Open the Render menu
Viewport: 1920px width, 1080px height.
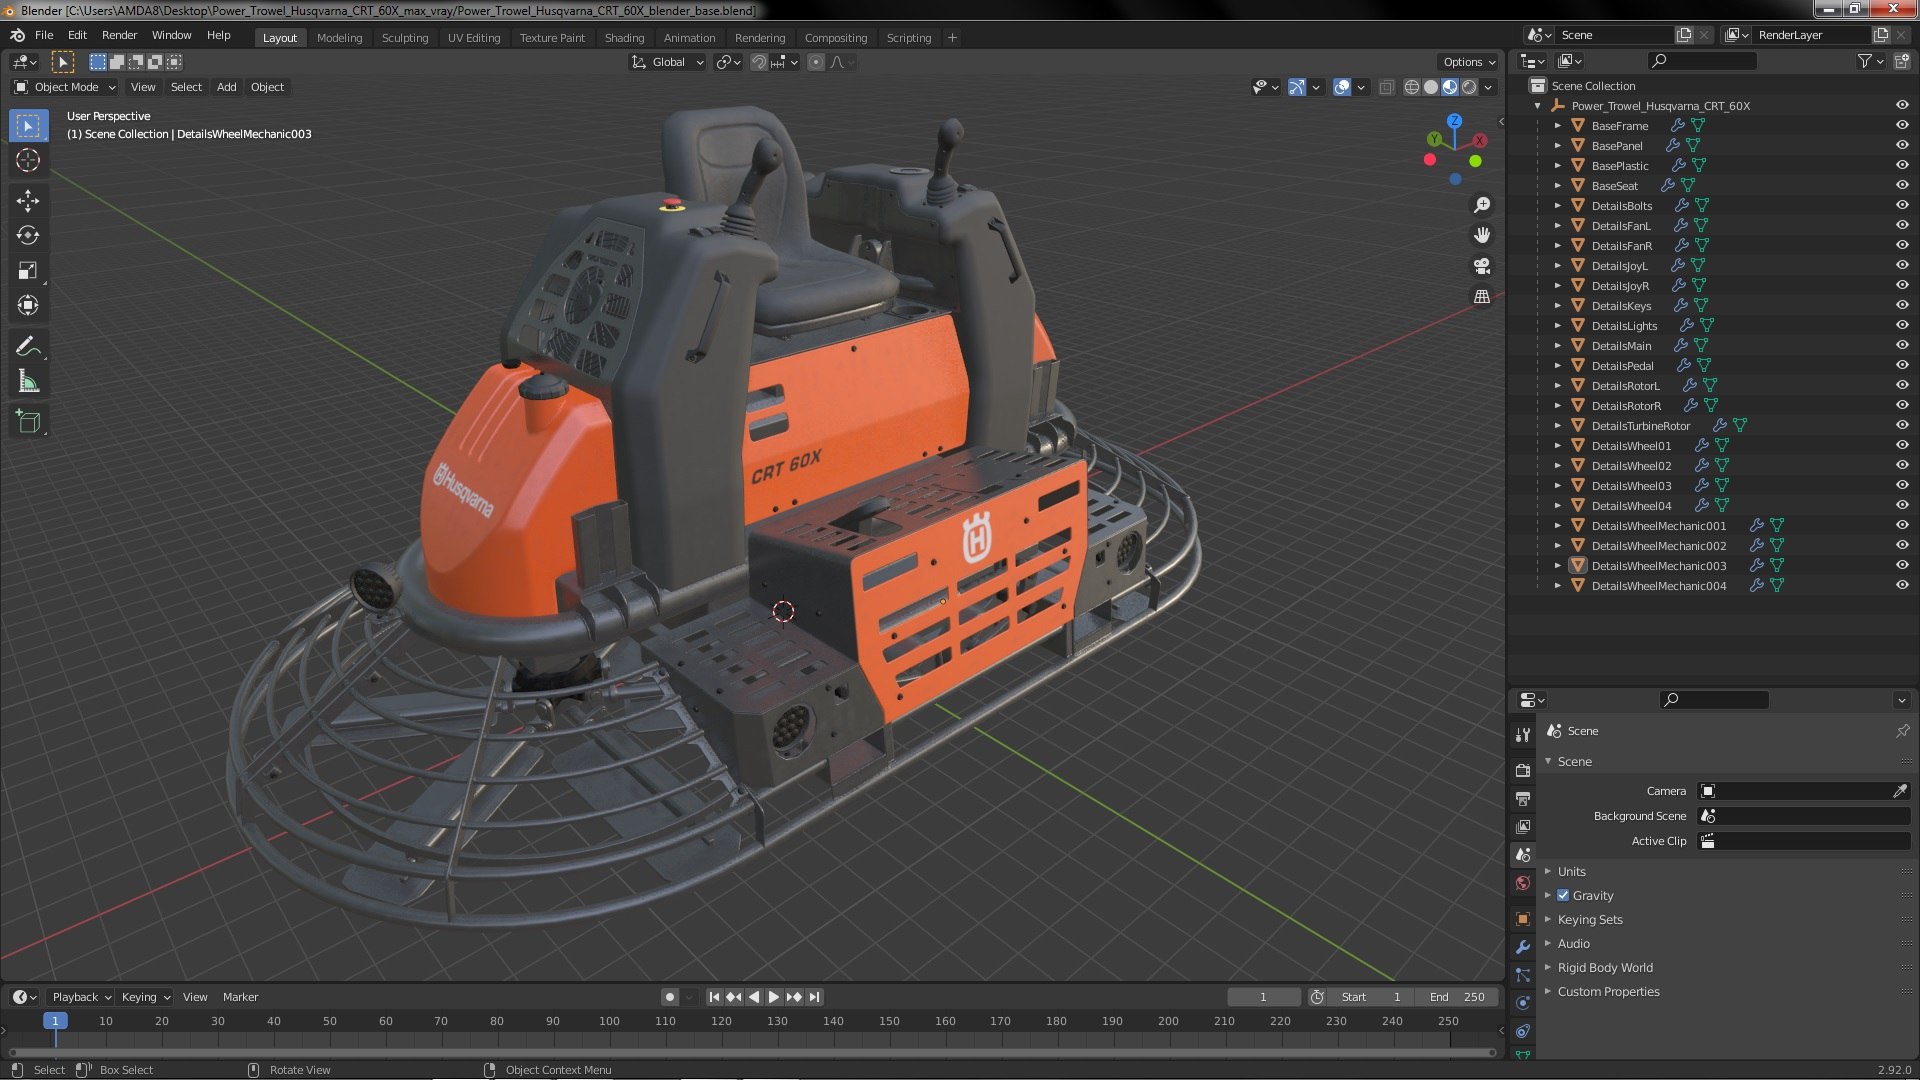[x=119, y=35]
